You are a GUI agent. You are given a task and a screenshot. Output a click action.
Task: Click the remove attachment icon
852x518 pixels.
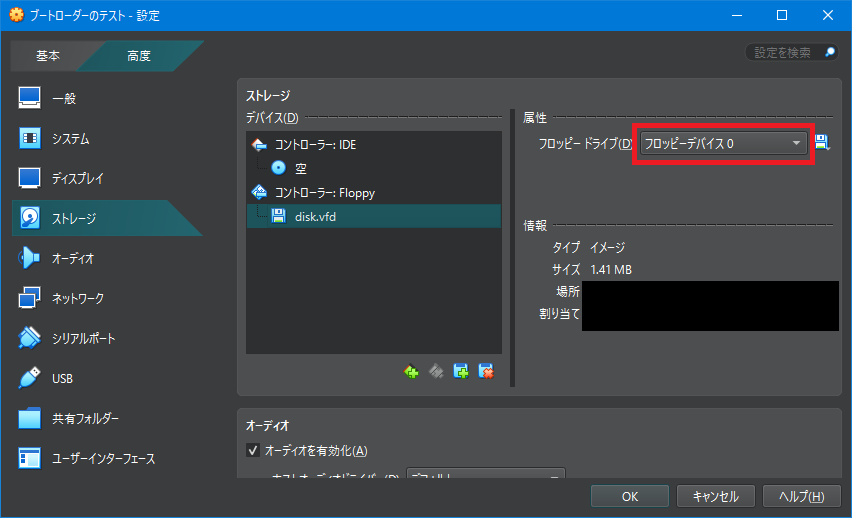tap(486, 372)
